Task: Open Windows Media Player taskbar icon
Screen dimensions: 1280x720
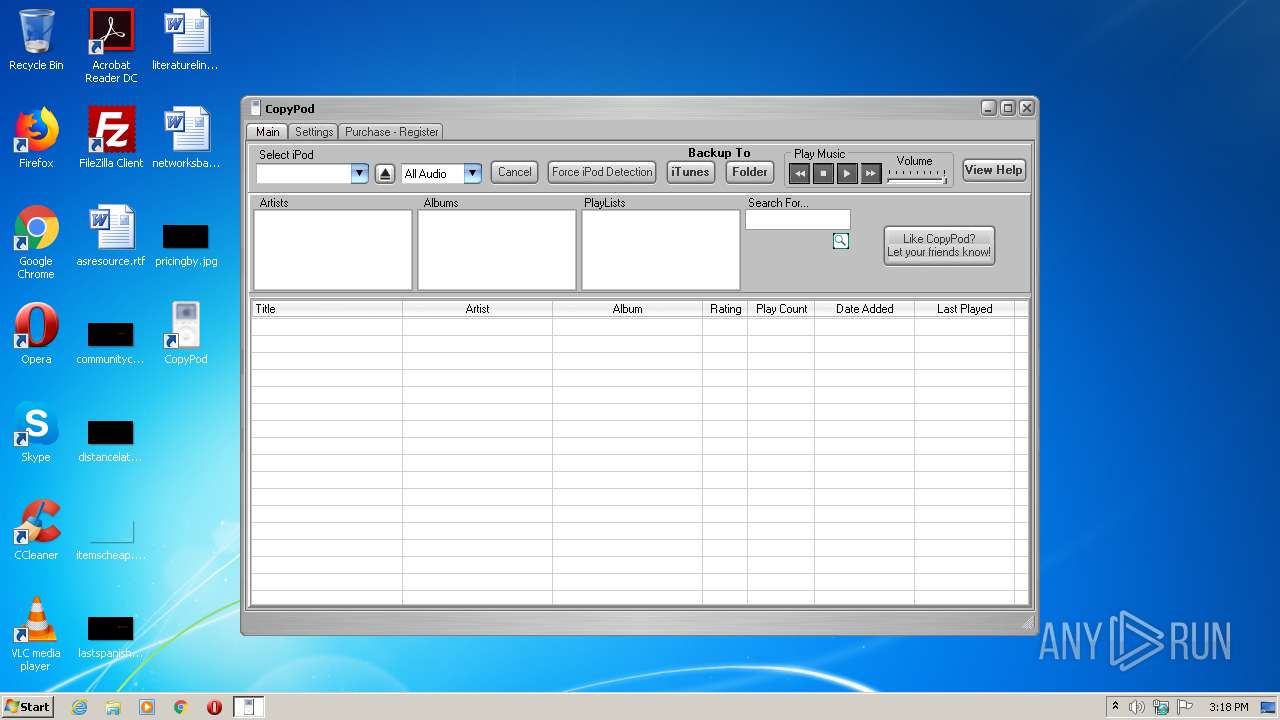Action: point(147,707)
